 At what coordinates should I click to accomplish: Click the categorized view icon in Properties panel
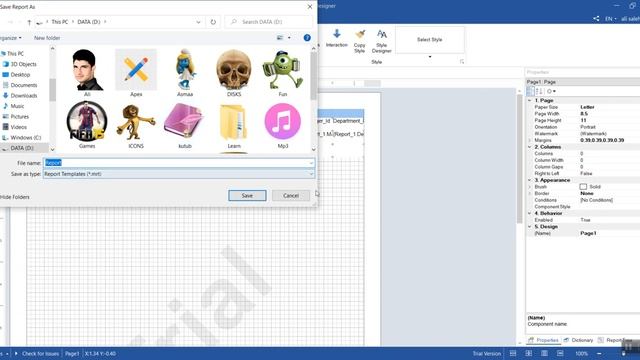pos(530,91)
